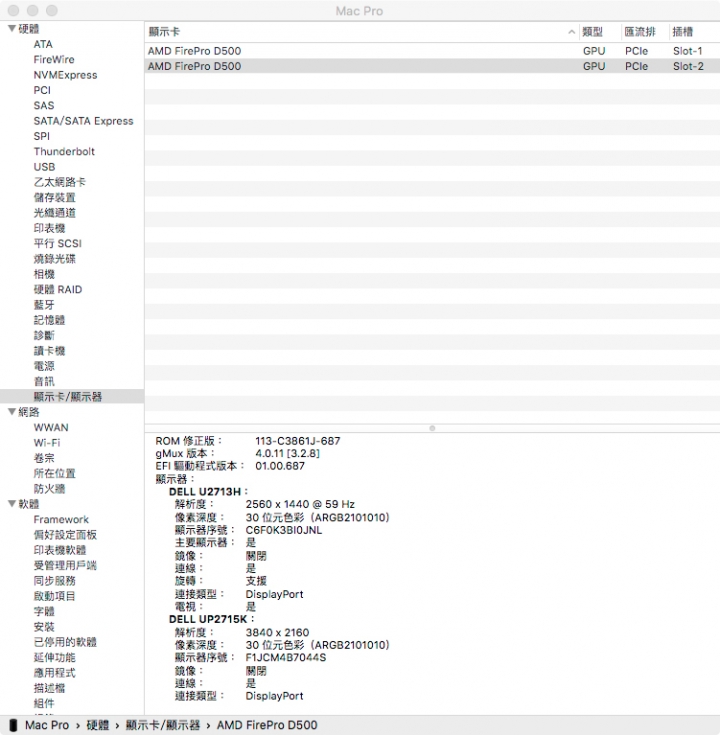
Task: Collapse the 網路 section in sidebar
Action: tap(12, 412)
